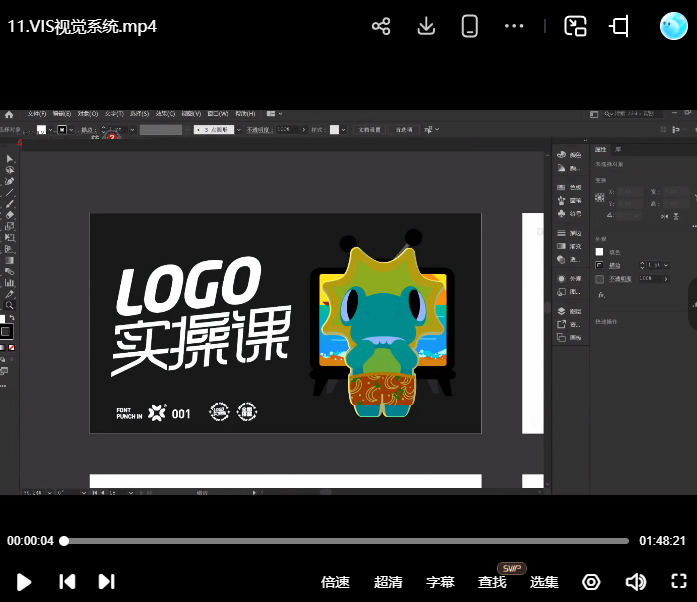Open the 倍速 playback speed menu
This screenshot has height=602, width=697.
[335, 582]
